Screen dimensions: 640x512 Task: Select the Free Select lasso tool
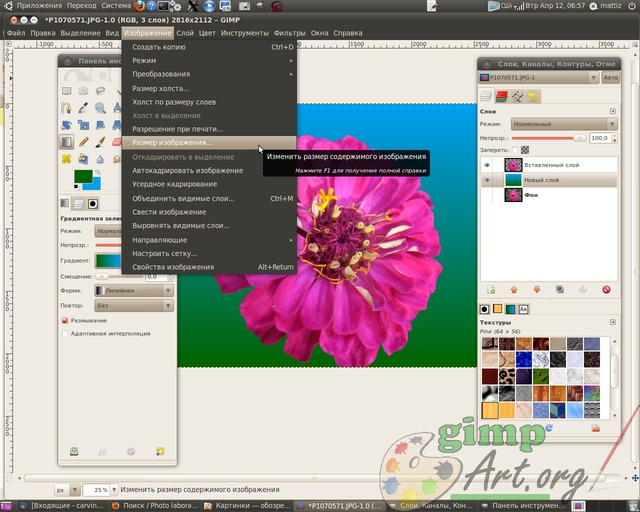point(100,91)
